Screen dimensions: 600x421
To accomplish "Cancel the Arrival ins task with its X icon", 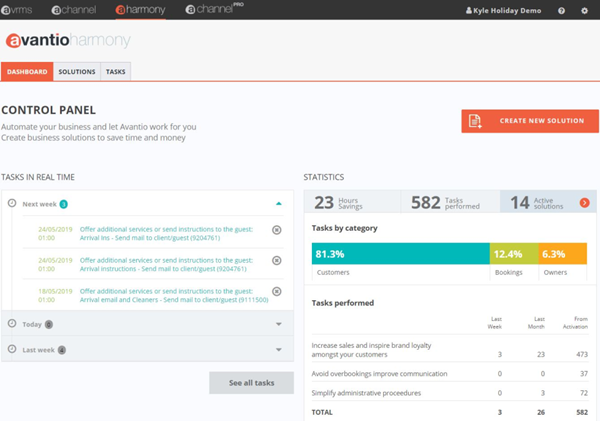I will click(277, 230).
